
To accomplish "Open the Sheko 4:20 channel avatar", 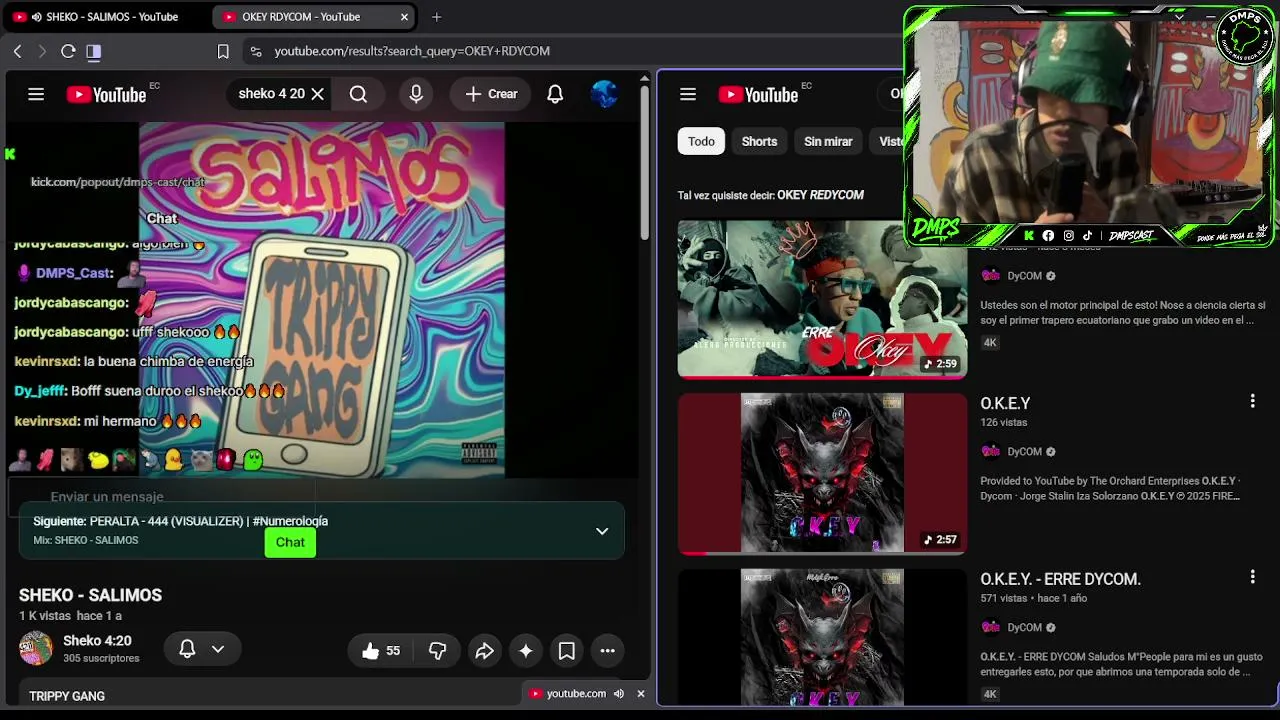I will pyautogui.click(x=36, y=649).
